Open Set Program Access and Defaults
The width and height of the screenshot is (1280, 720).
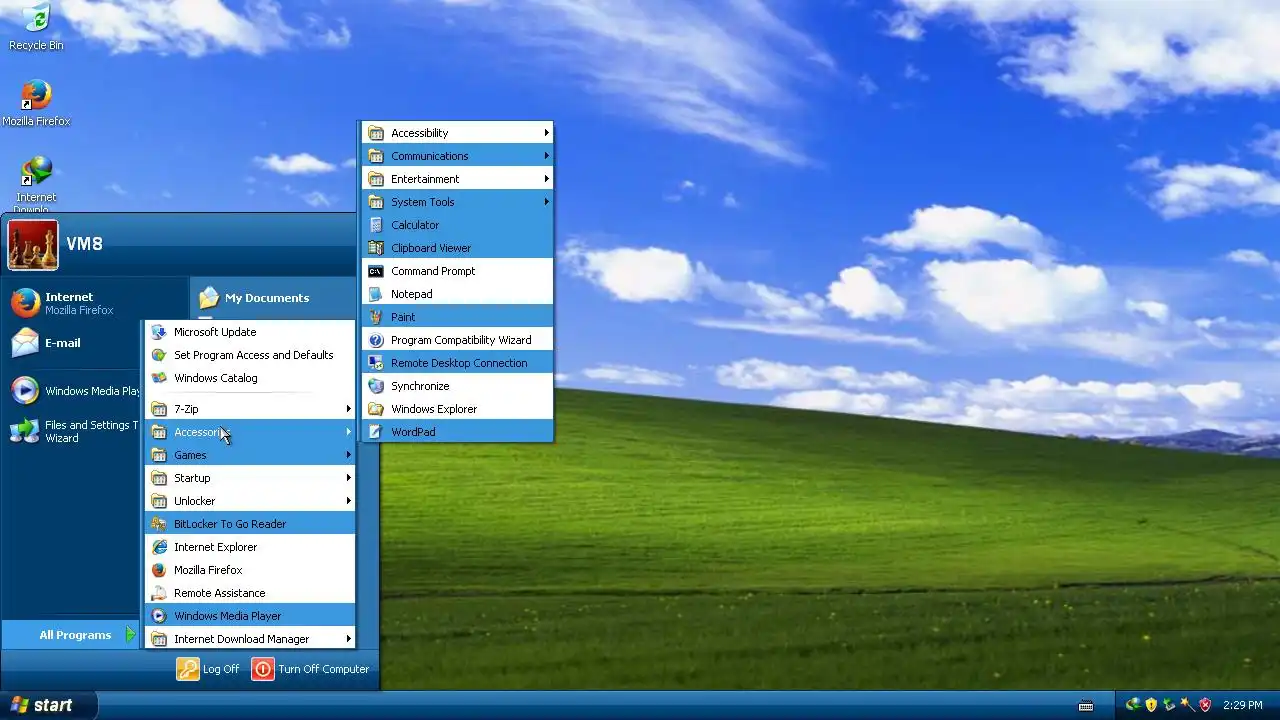(x=250, y=355)
